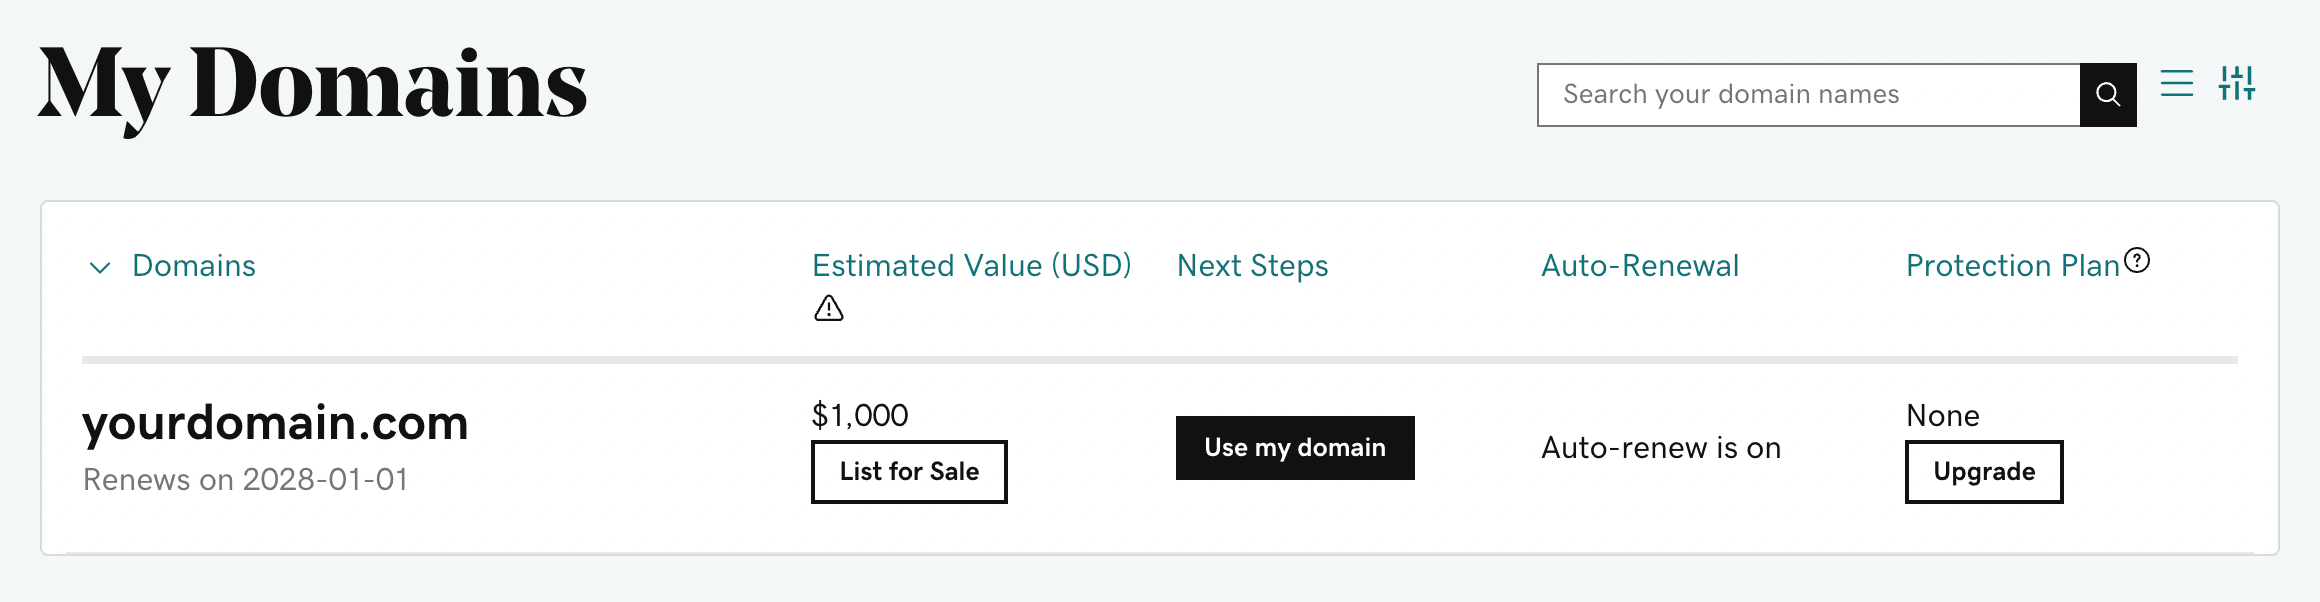
Task: Open the Protection Plan help question mark
Action: 2137,261
